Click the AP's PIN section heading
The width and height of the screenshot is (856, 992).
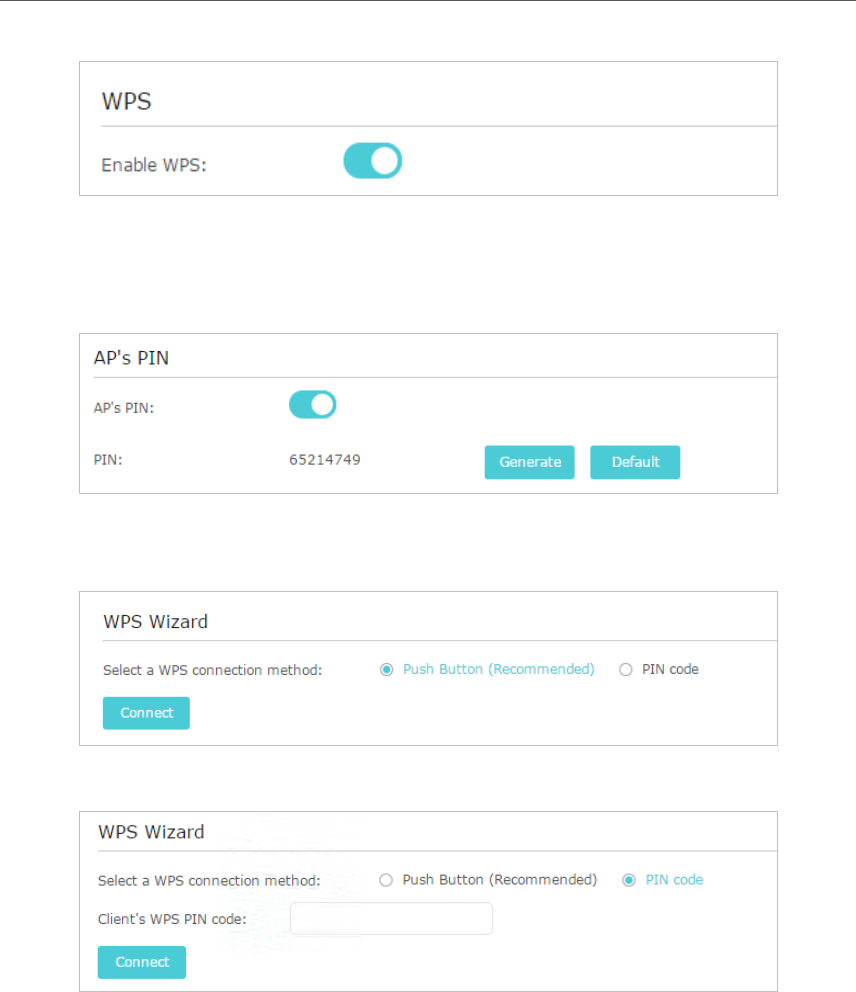click(x=131, y=358)
